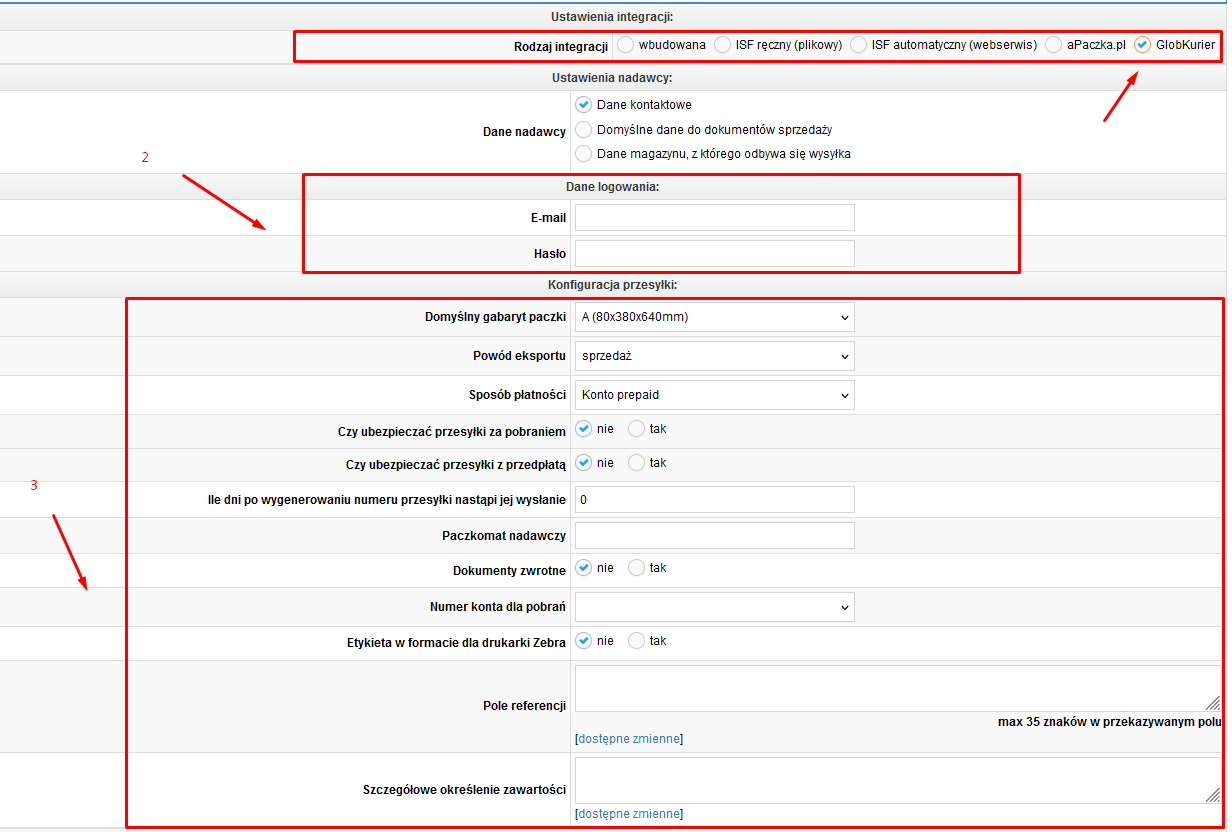Click the days-until-shipment field showing 0
Viewport: 1232px width, 832px height.
coord(715,500)
